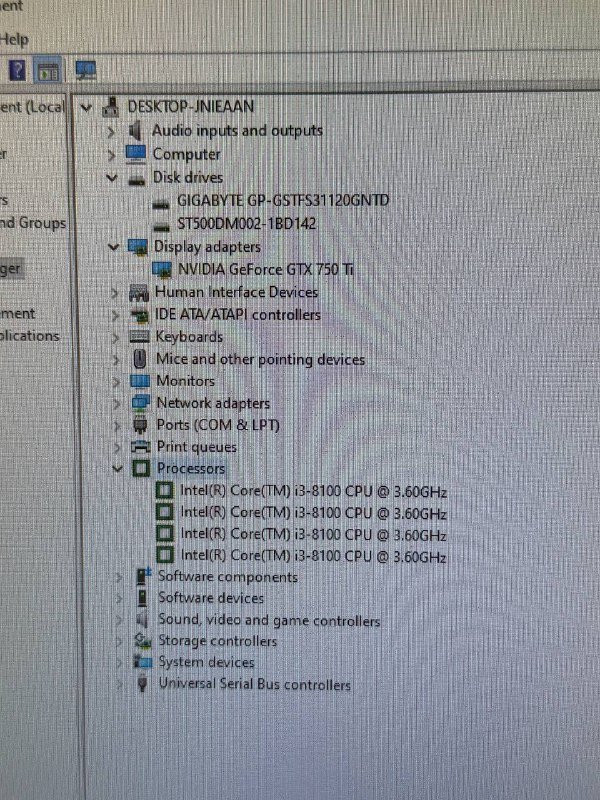
Task: Click the drive icon beside ST500DM002-1BD142
Action: click(161, 226)
